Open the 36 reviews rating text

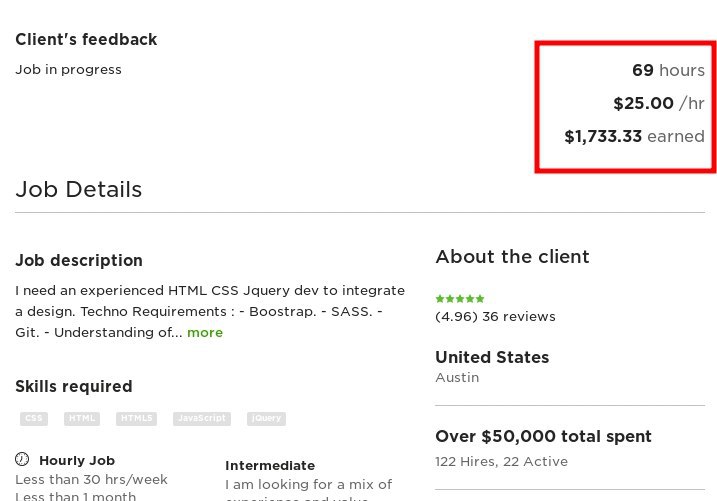495,316
